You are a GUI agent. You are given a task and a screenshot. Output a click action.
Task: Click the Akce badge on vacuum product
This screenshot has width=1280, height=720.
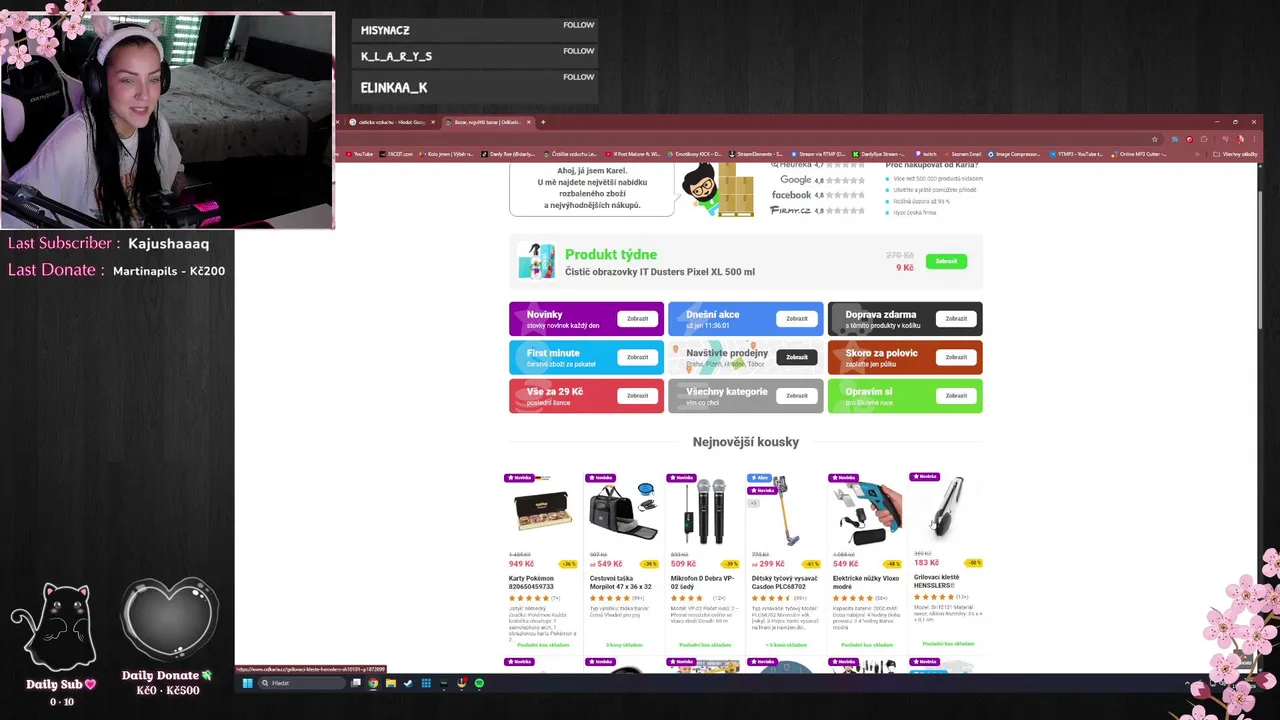(760, 478)
